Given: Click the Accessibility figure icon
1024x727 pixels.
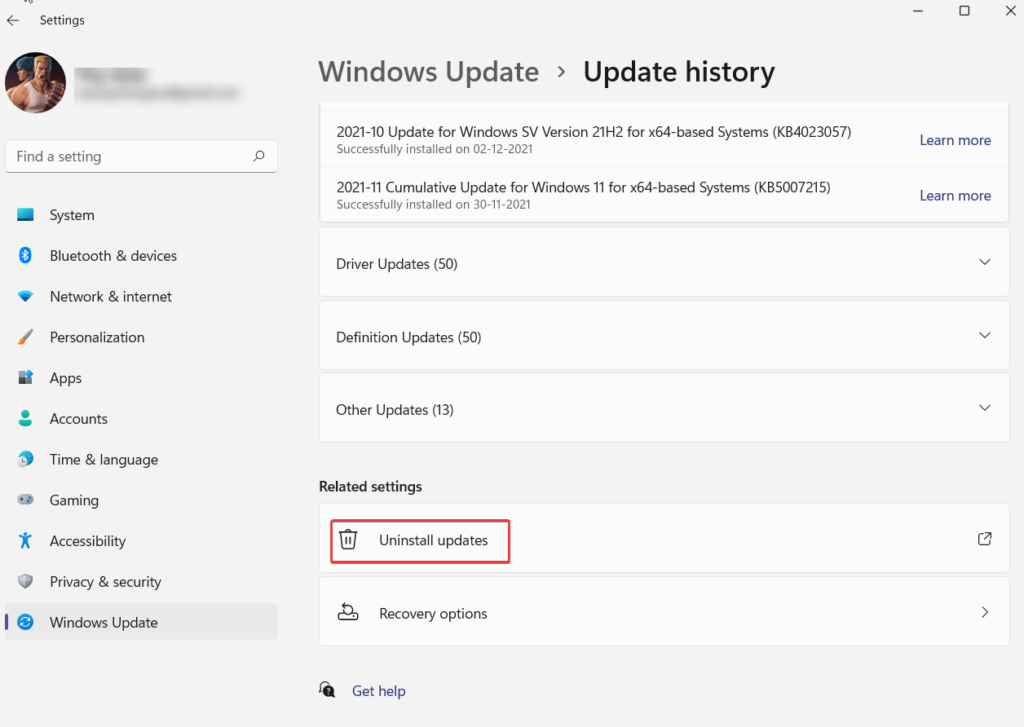Looking at the screenshot, I should (x=25, y=540).
